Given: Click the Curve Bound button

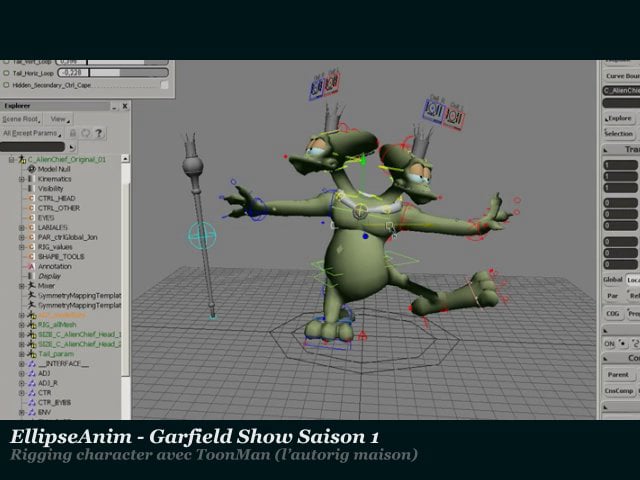Looking at the screenshot, I should tap(621, 76).
